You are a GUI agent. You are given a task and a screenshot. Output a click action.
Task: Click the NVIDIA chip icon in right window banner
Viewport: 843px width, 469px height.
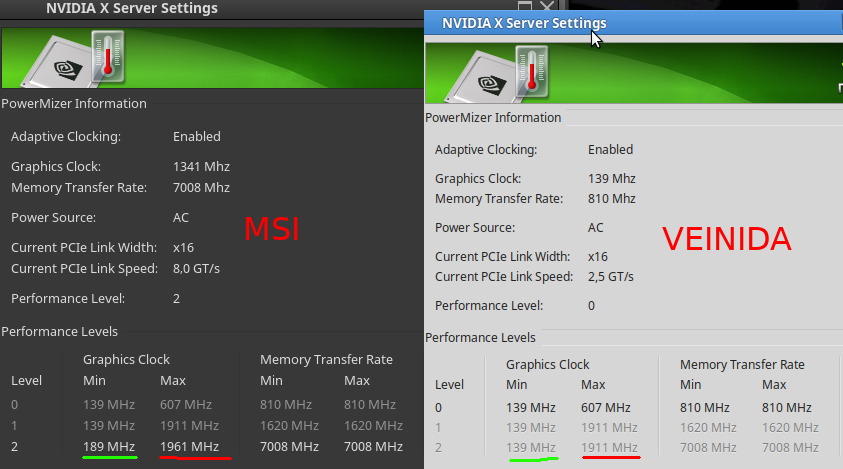(481, 77)
